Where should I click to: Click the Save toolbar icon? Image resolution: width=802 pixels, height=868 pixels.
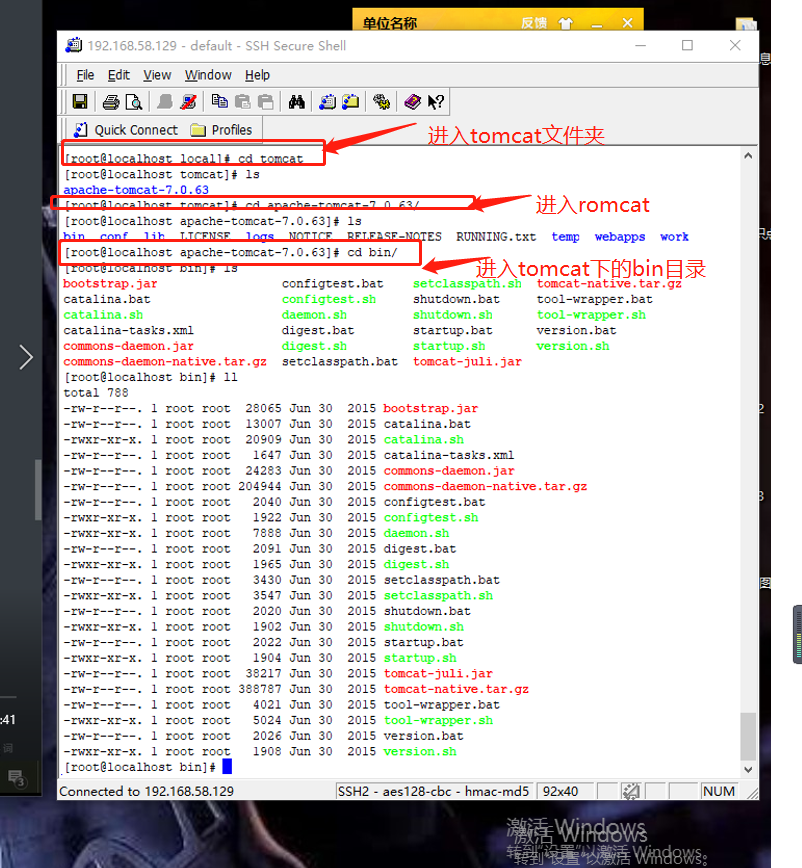click(80, 102)
